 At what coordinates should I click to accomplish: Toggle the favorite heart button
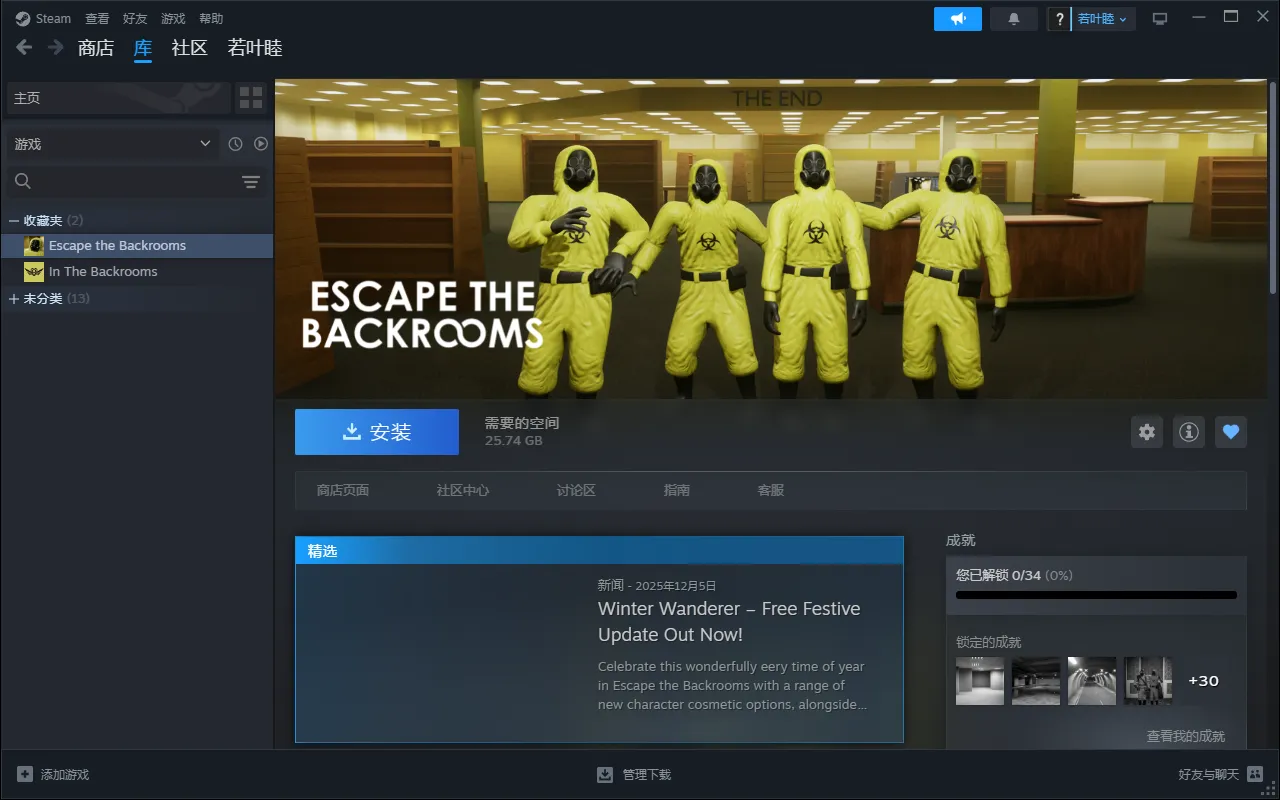click(1231, 432)
